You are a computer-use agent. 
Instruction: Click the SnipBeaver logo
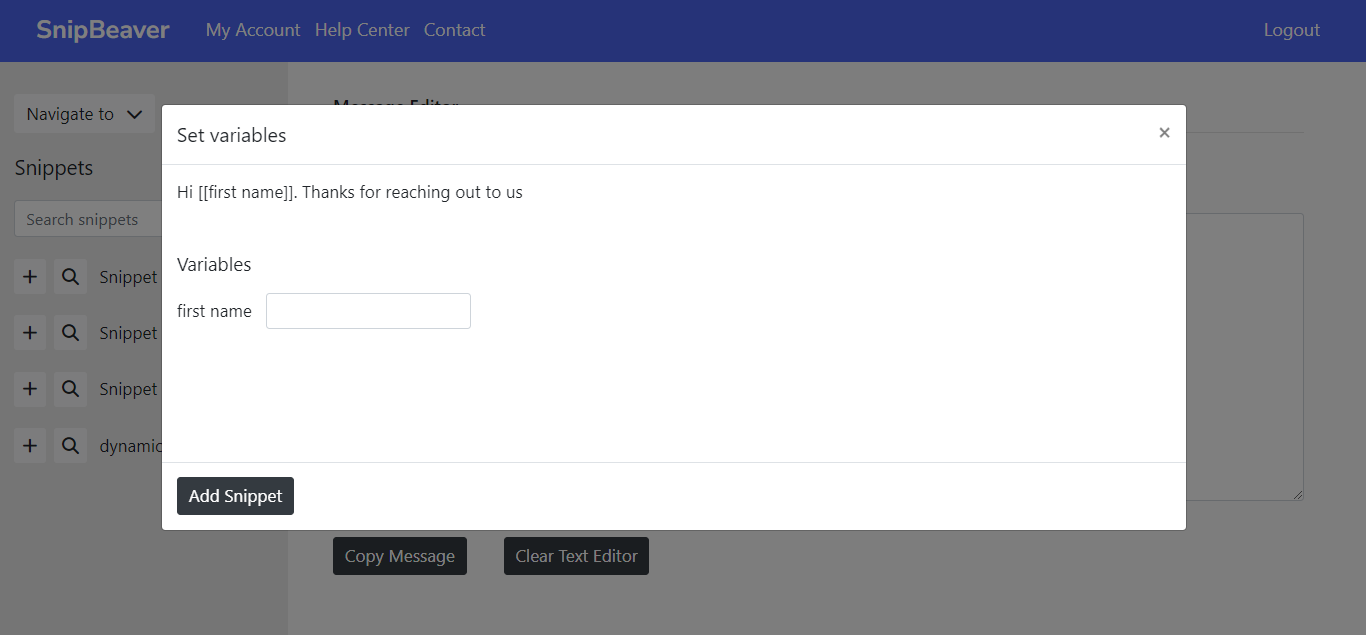[x=103, y=30]
